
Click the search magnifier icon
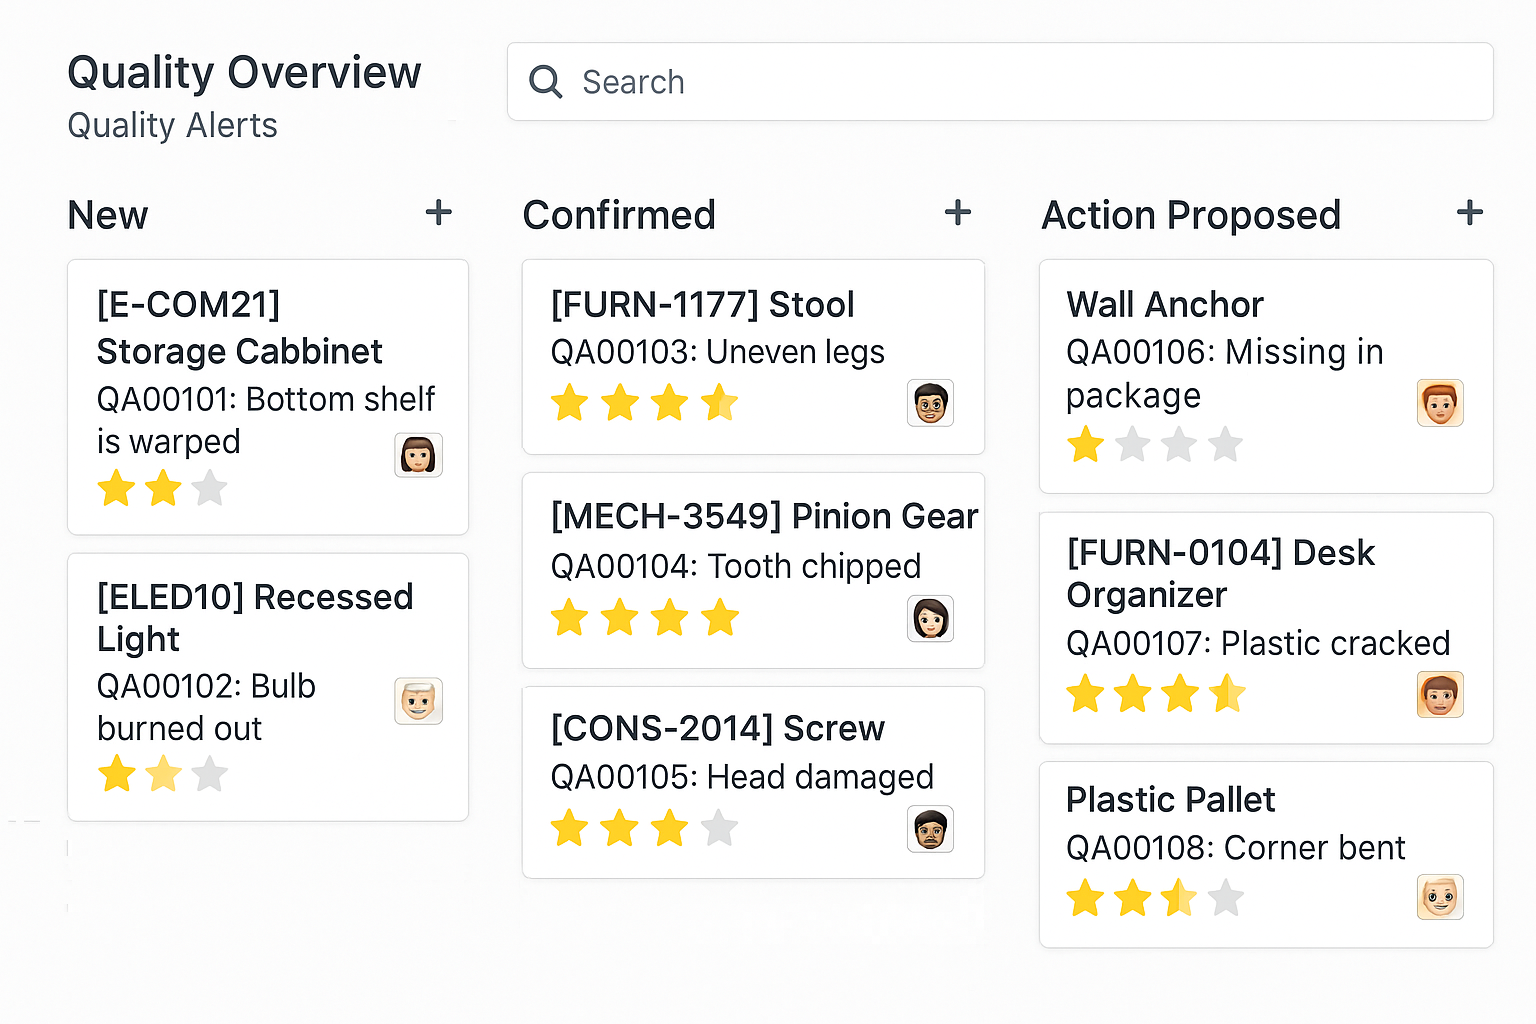[545, 82]
